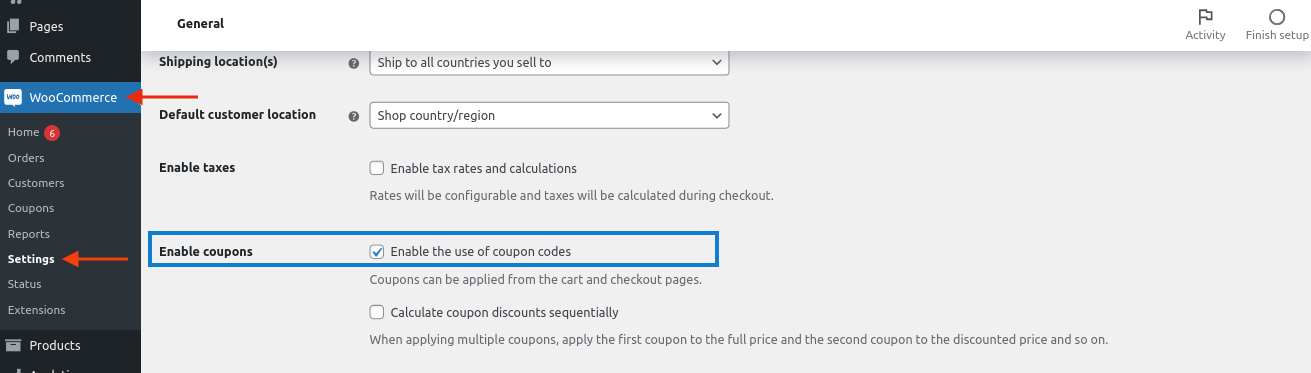Click the Finish setup circle icon

(x=1277, y=17)
